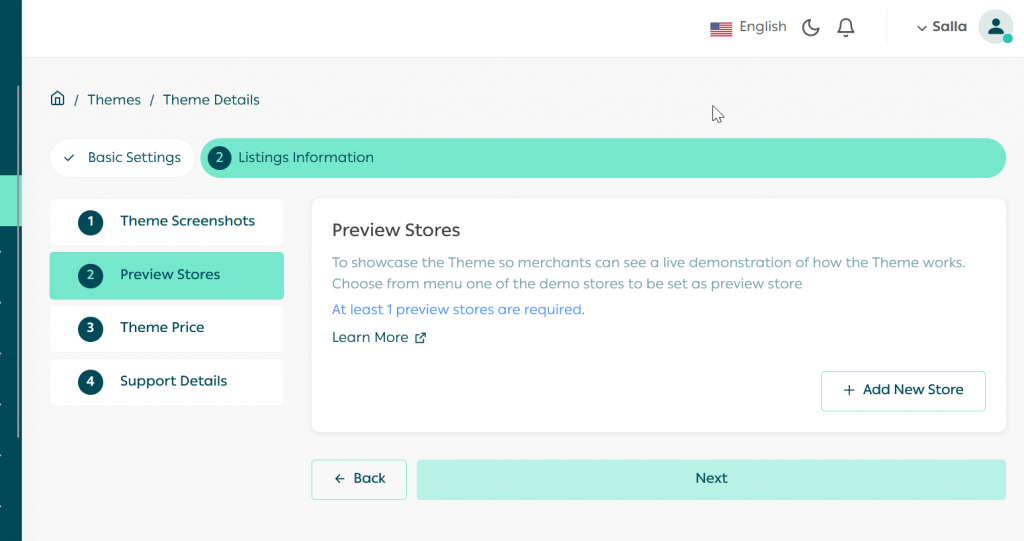Open the Support Details section
This screenshot has width=1024, height=541.
[173, 381]
